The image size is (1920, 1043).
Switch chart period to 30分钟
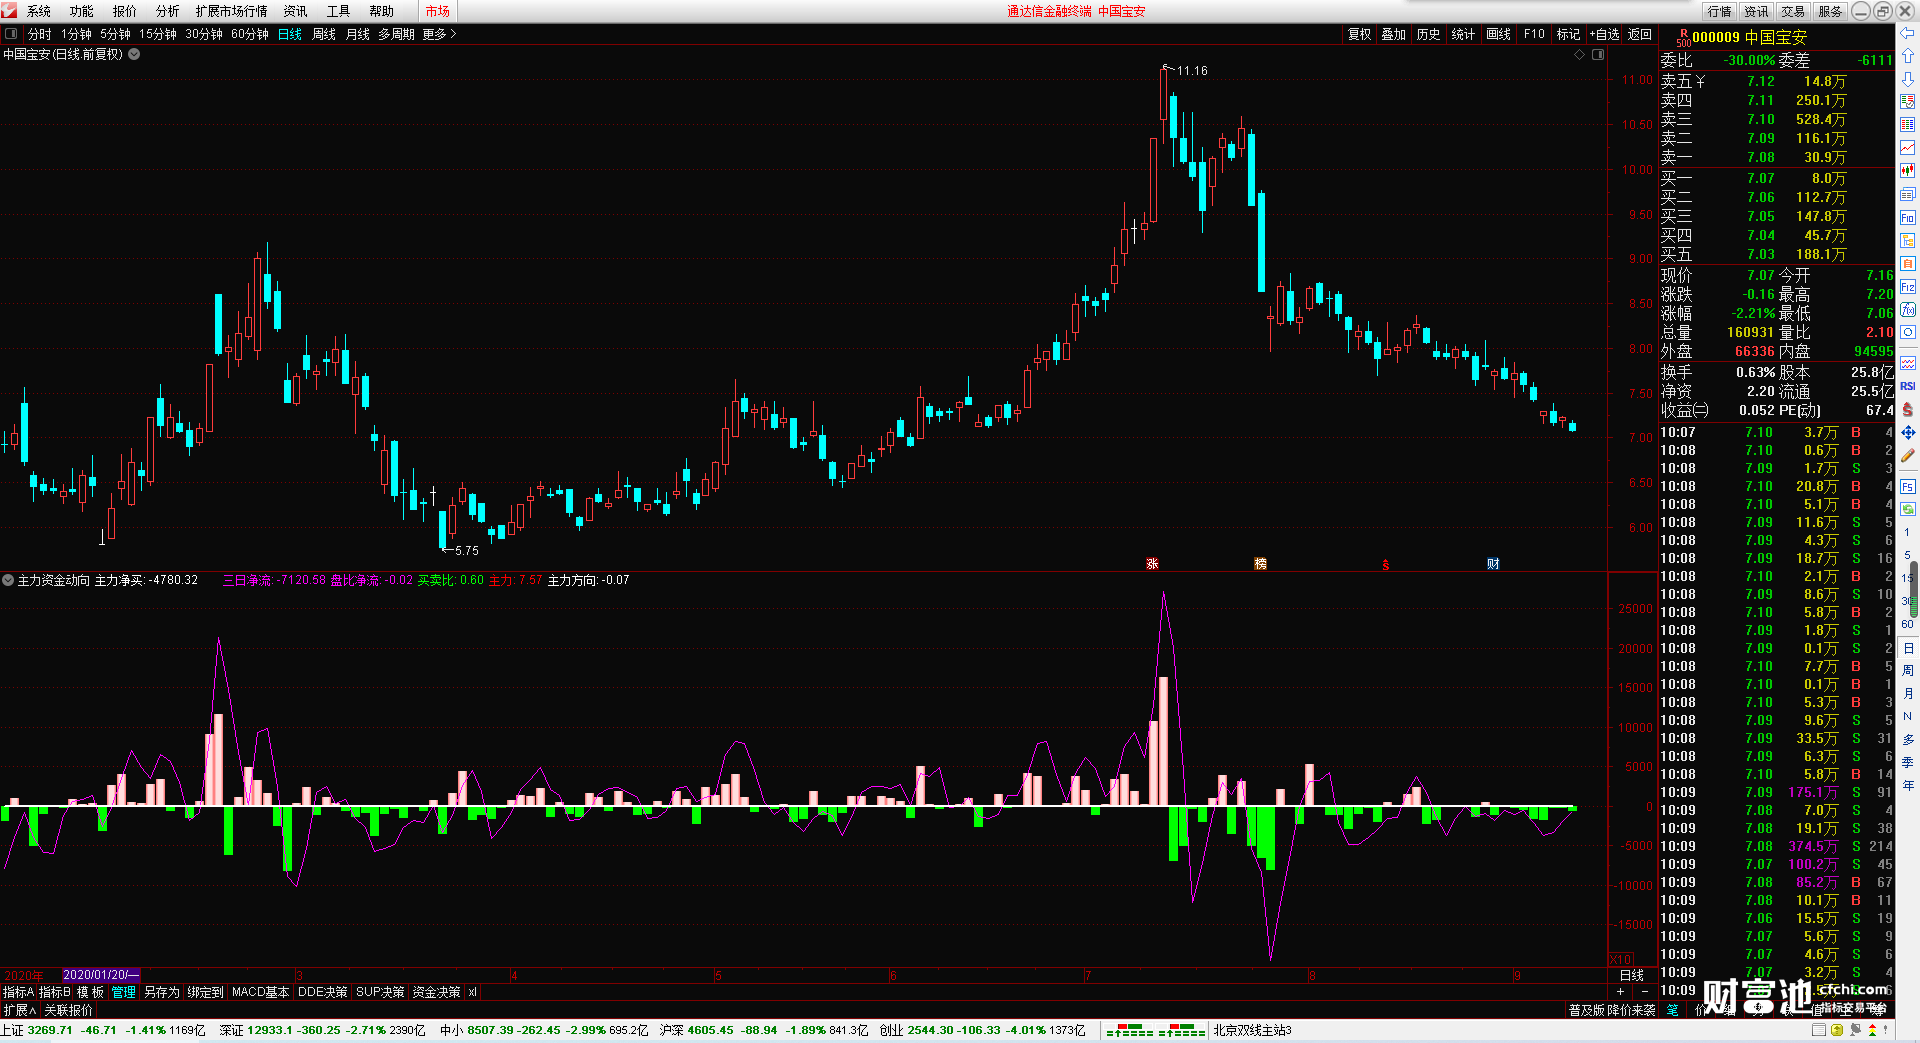tap(204, 34)
